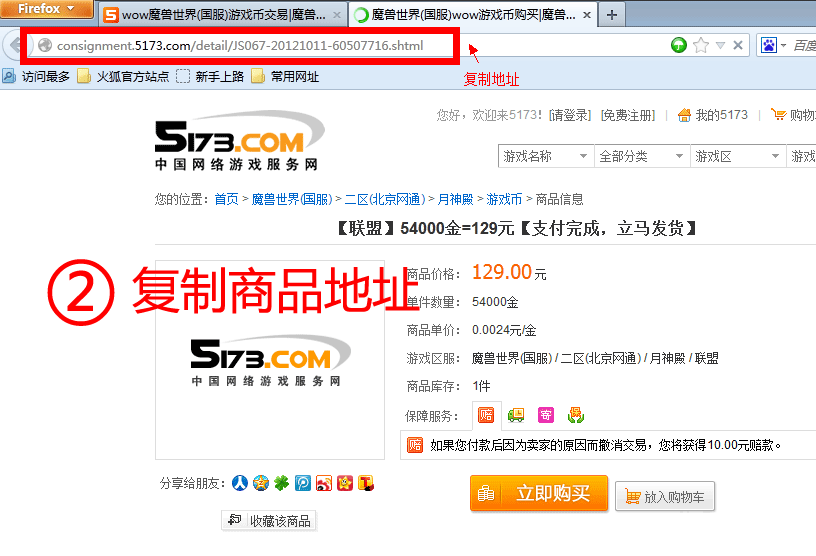Open the 火狐官方站点 bookmark folder
816x556 pixels.
tap(123, 77)
